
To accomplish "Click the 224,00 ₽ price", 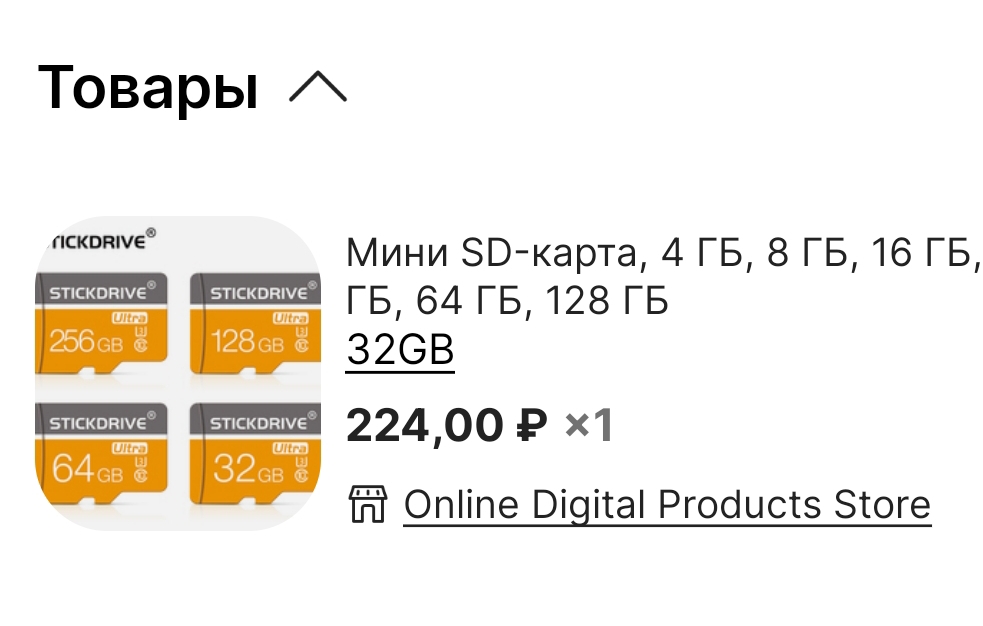I will (447, 425).
